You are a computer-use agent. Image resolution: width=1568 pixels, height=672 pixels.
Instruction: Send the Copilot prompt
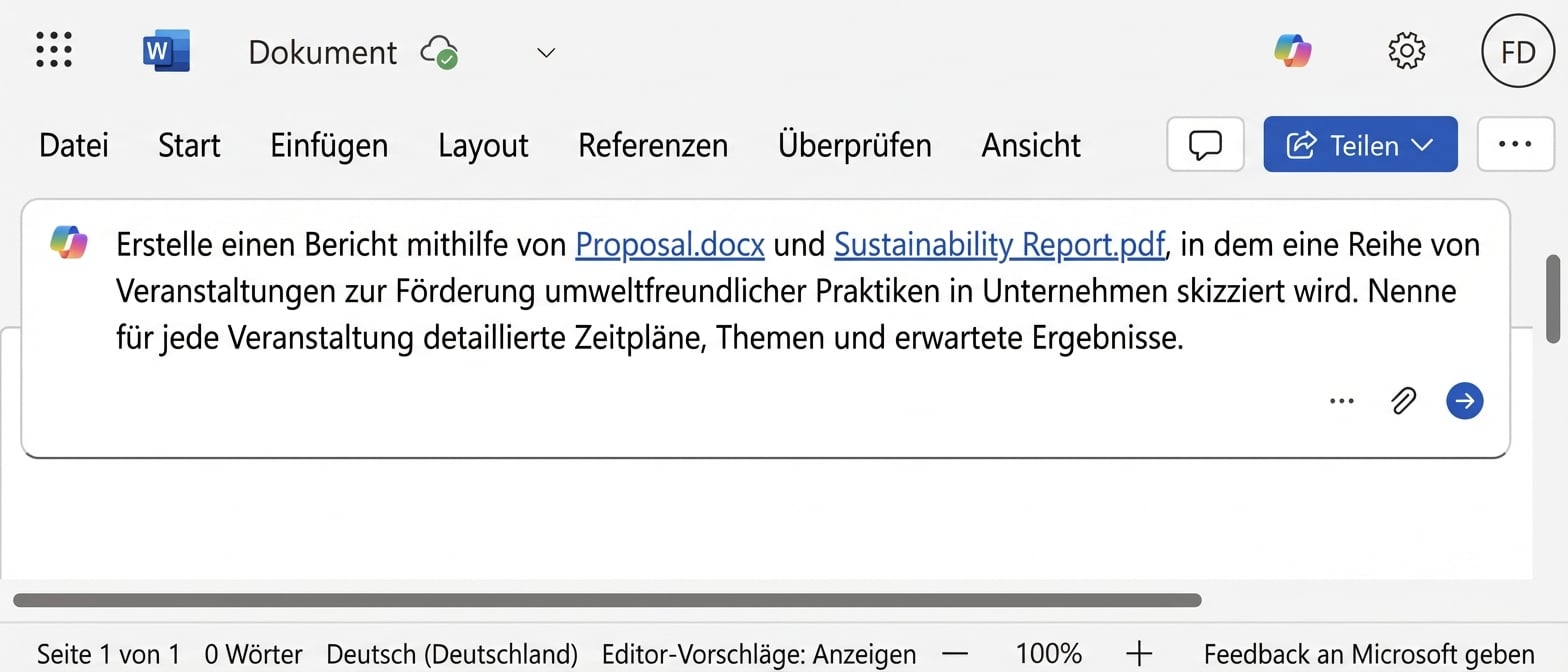point(1465,401)
